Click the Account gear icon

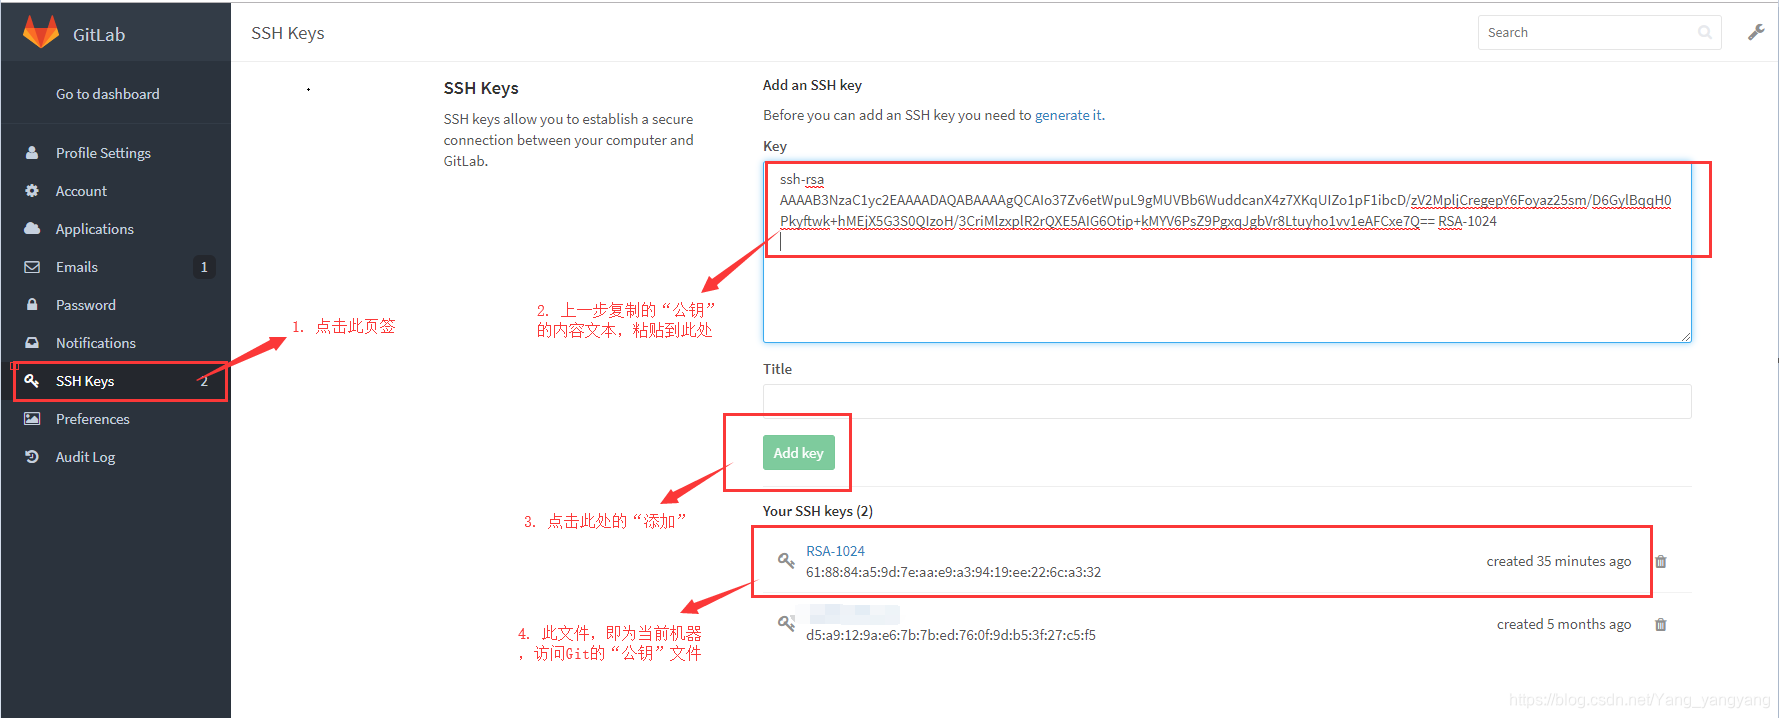point(32,191)
